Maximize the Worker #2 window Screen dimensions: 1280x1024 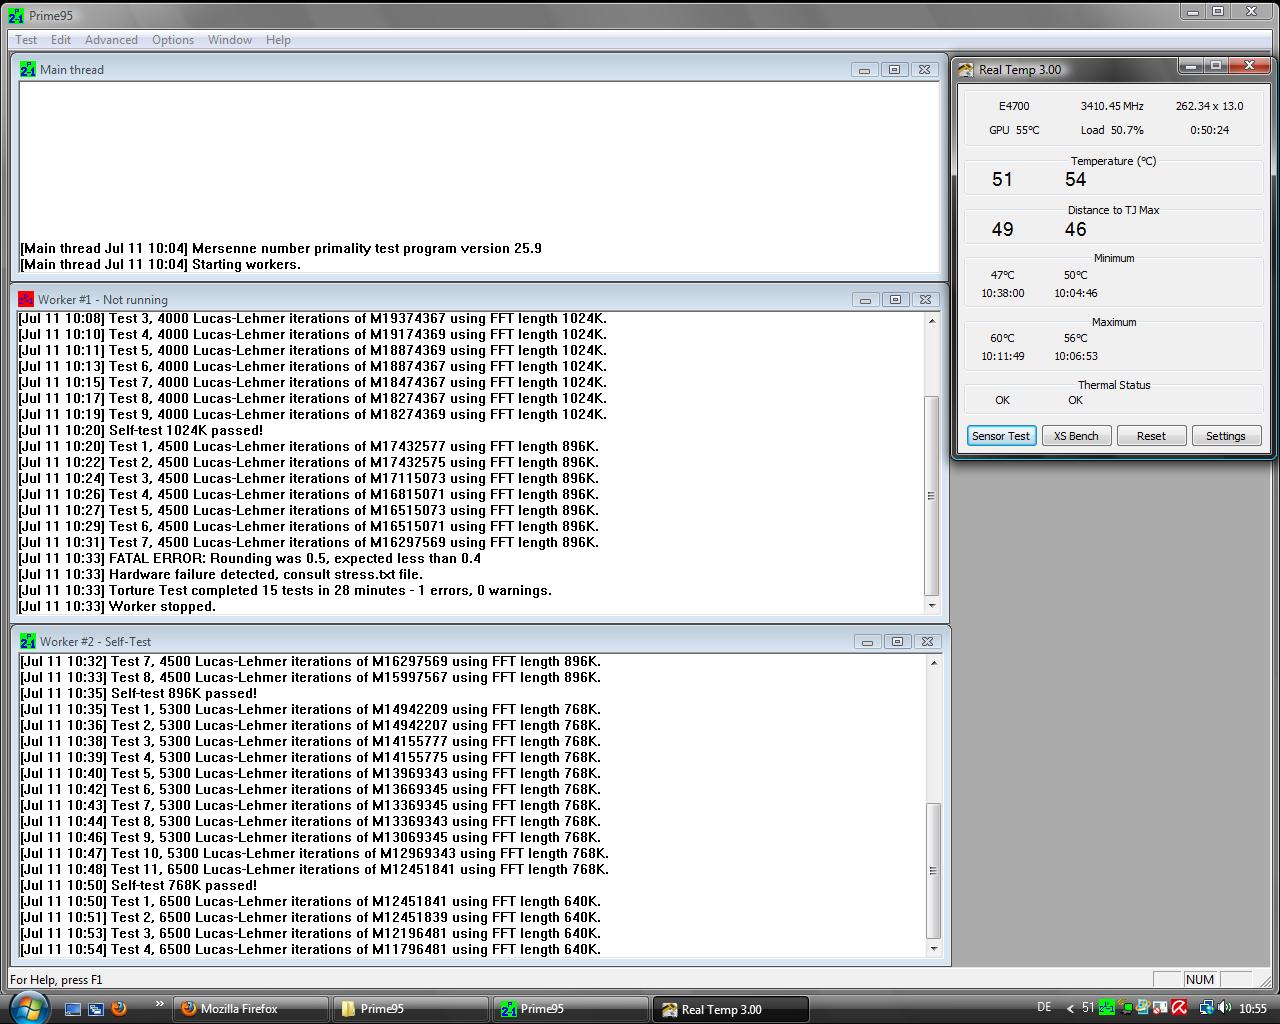pos(897,642)
